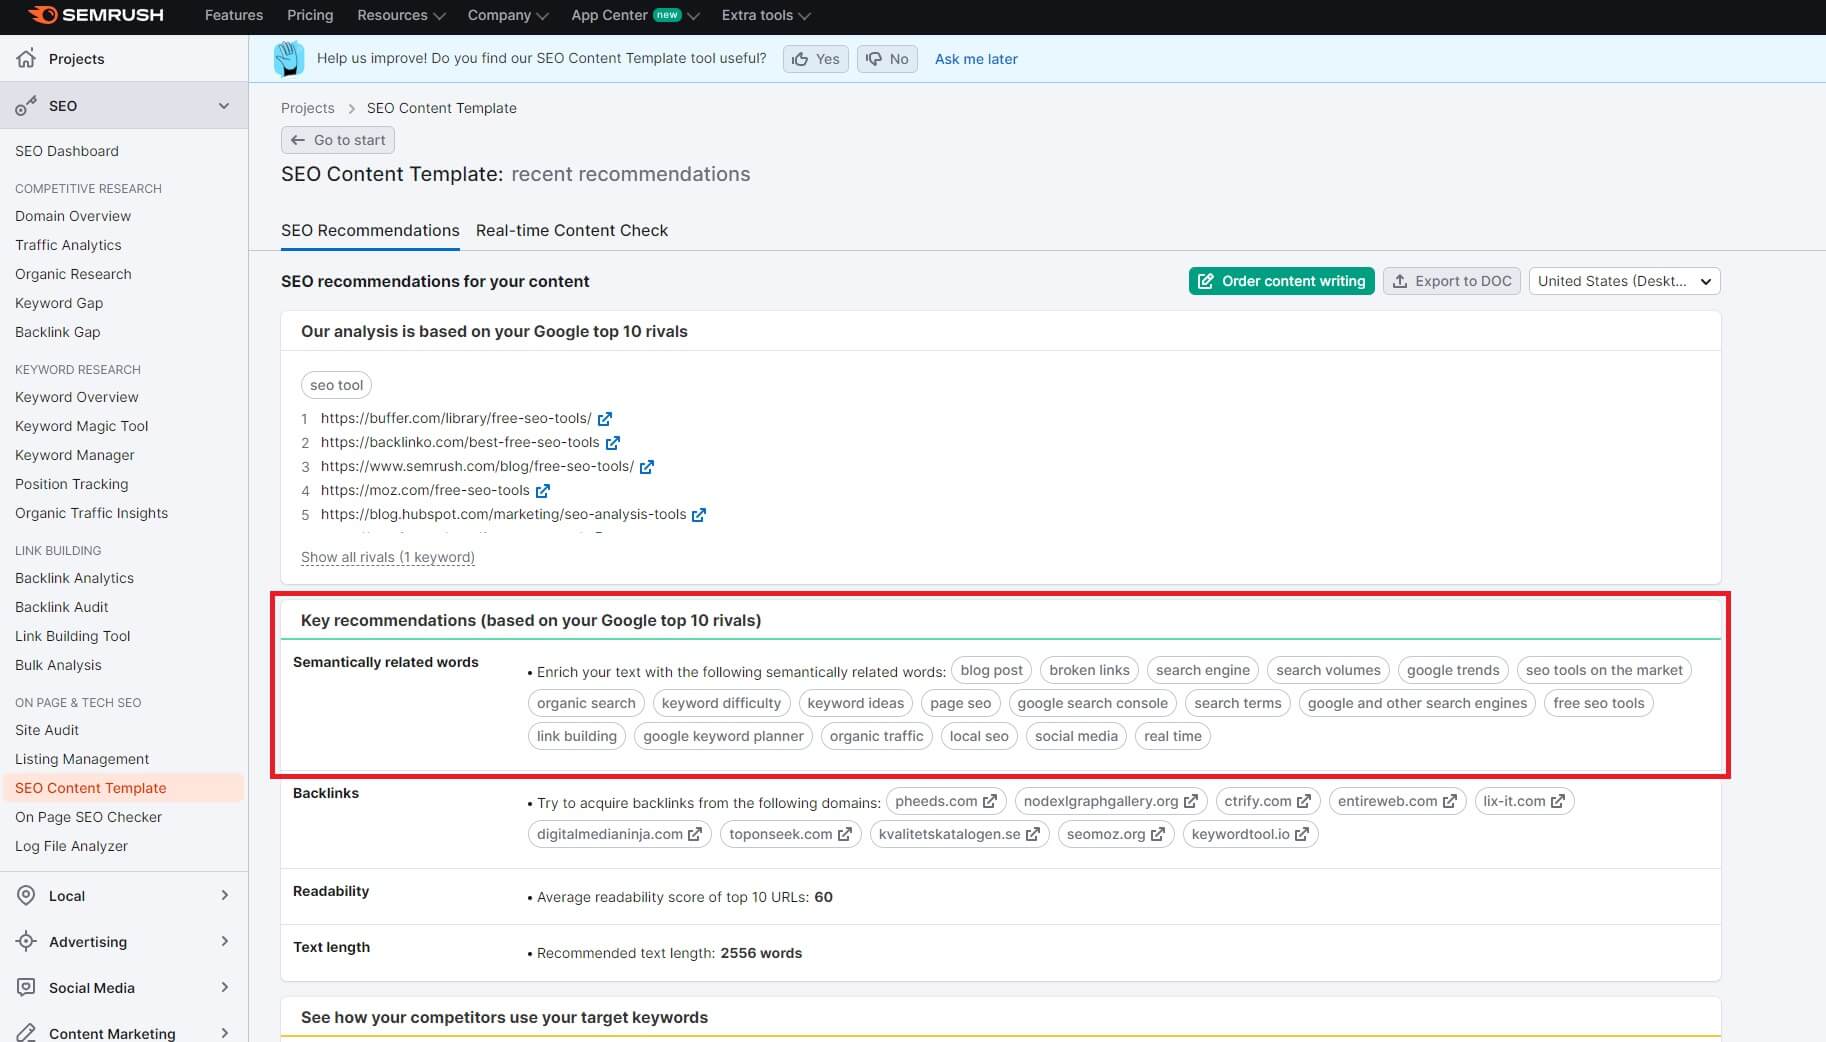
Task: Click the SEO key icon in sidebar
Action: [26, 106]
